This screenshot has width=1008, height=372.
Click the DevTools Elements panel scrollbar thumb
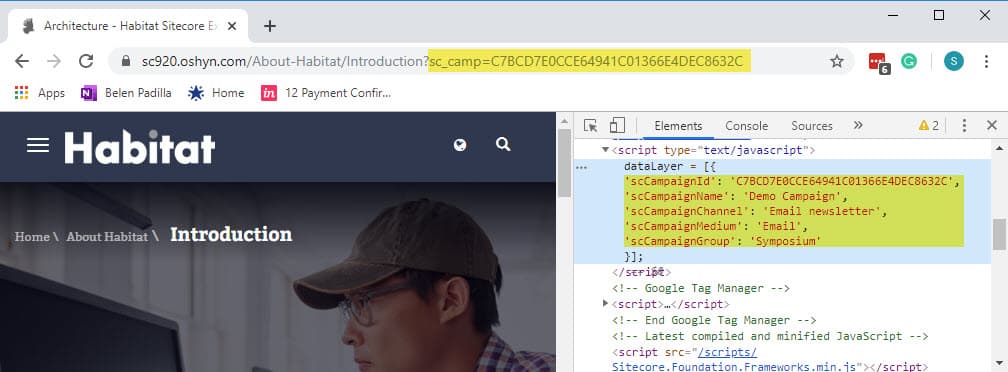[x=999, y=234]
